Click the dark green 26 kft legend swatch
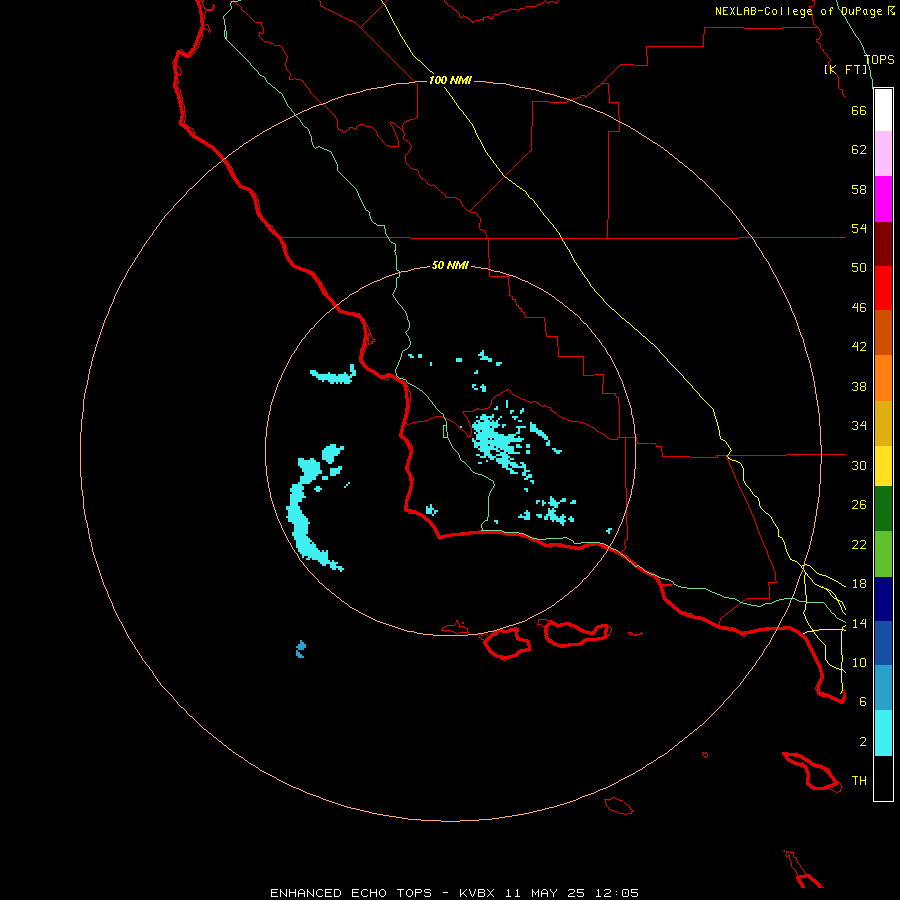This screenshot has width=900, height=900. coord(883,509)
